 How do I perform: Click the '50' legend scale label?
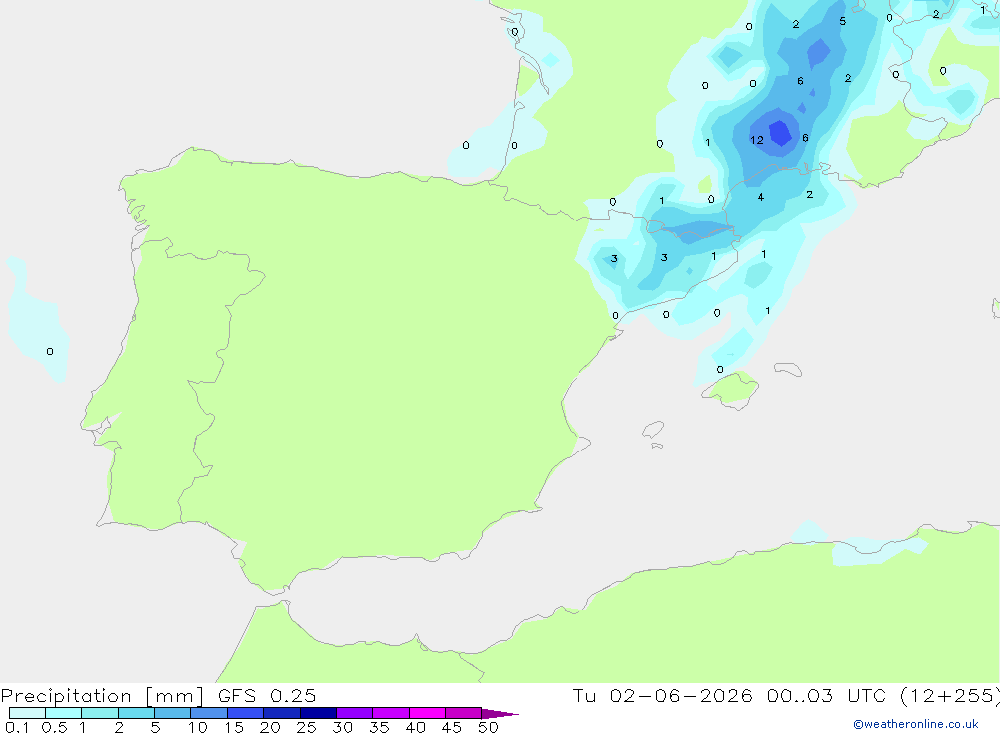[x=489, y=727]
